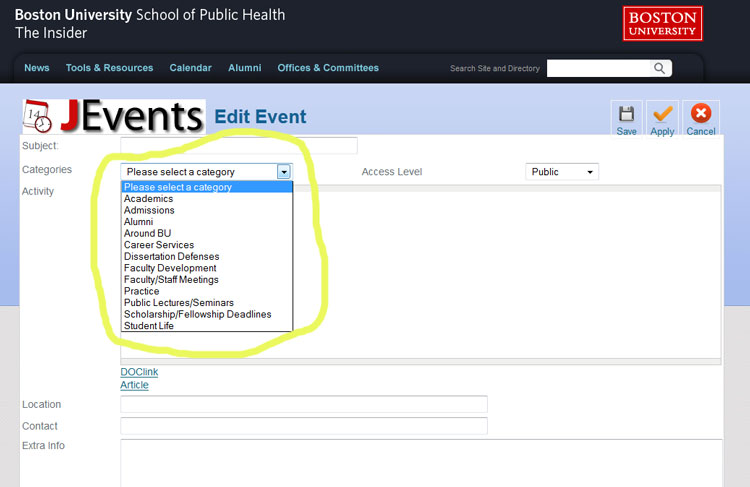The height and width of the screenshot is (487, 750).
Task: Select Student Life category
Action: [x=207, y=326]
